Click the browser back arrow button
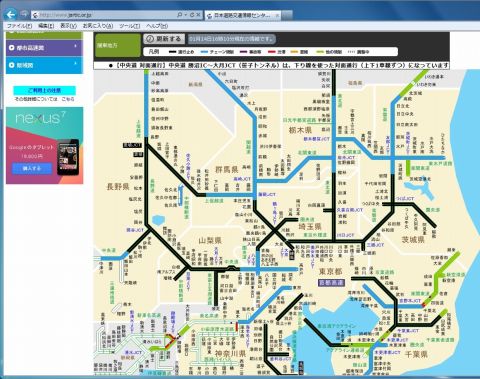 [x=11, y=14]
